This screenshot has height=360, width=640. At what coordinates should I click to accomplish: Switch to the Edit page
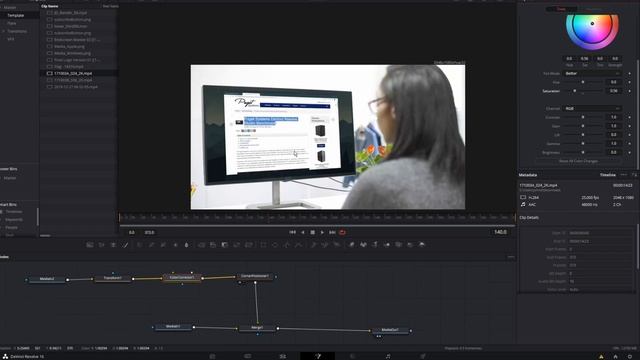[282, 356]
